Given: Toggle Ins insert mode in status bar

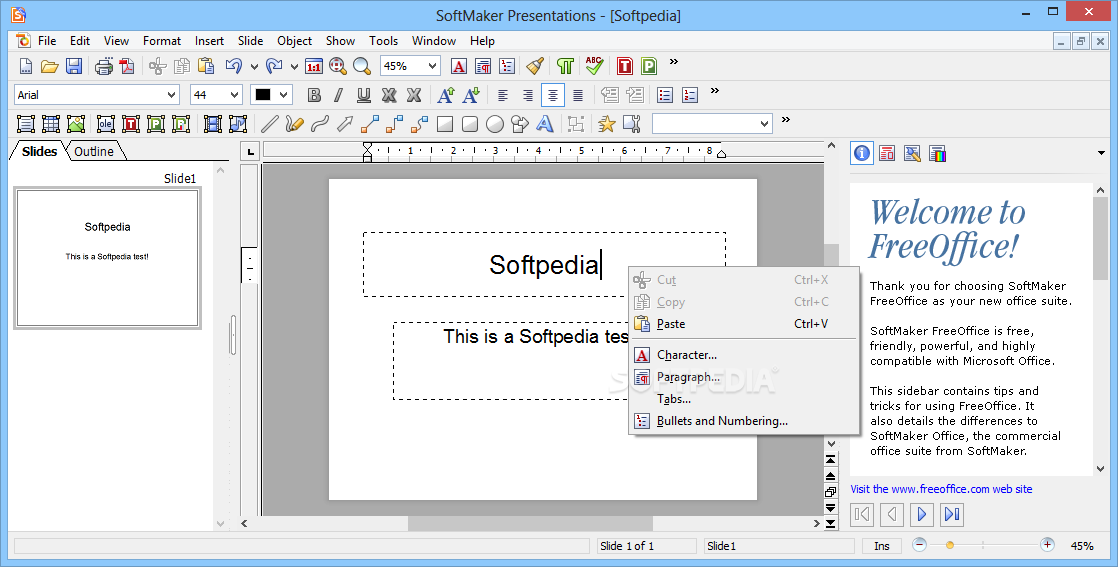Looking at the screenshot, I should (882, 546).
